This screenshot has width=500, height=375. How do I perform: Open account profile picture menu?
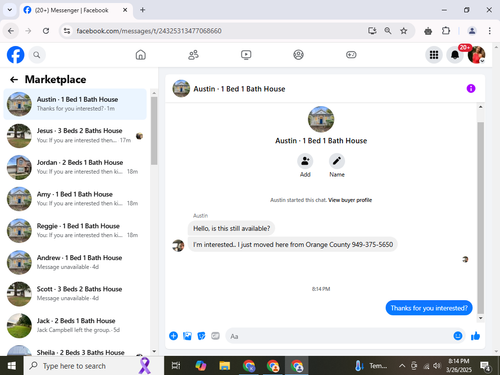tap(476, 55)
